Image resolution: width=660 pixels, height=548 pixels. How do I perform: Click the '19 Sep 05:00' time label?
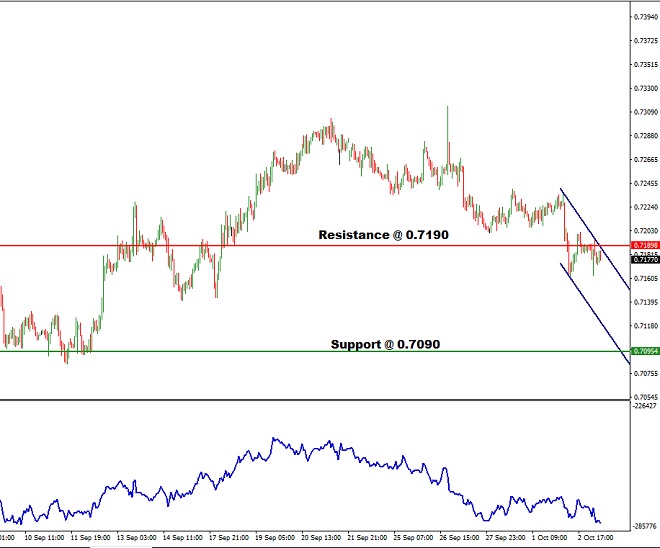tap(275, 537)
